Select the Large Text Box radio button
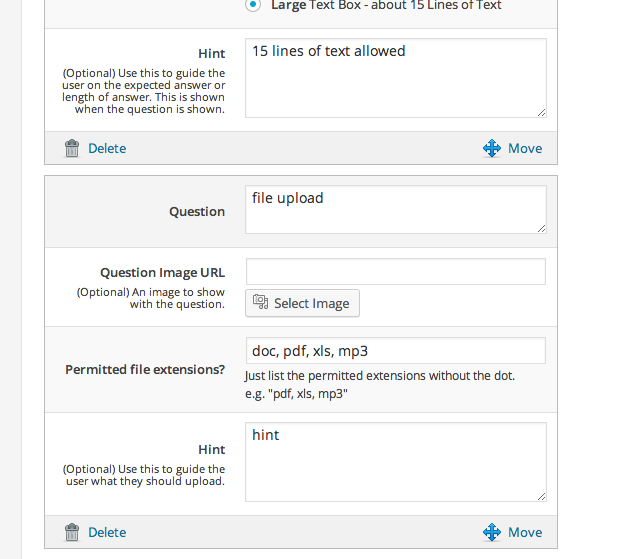The image size is (622, 559). click(252, 6)
